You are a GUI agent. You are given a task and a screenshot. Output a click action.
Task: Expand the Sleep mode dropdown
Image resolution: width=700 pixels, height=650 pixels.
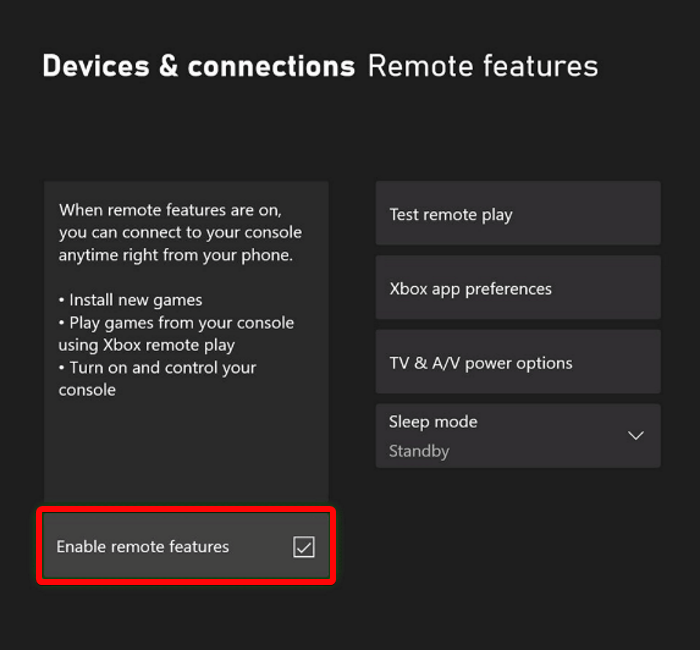[518, 436]
